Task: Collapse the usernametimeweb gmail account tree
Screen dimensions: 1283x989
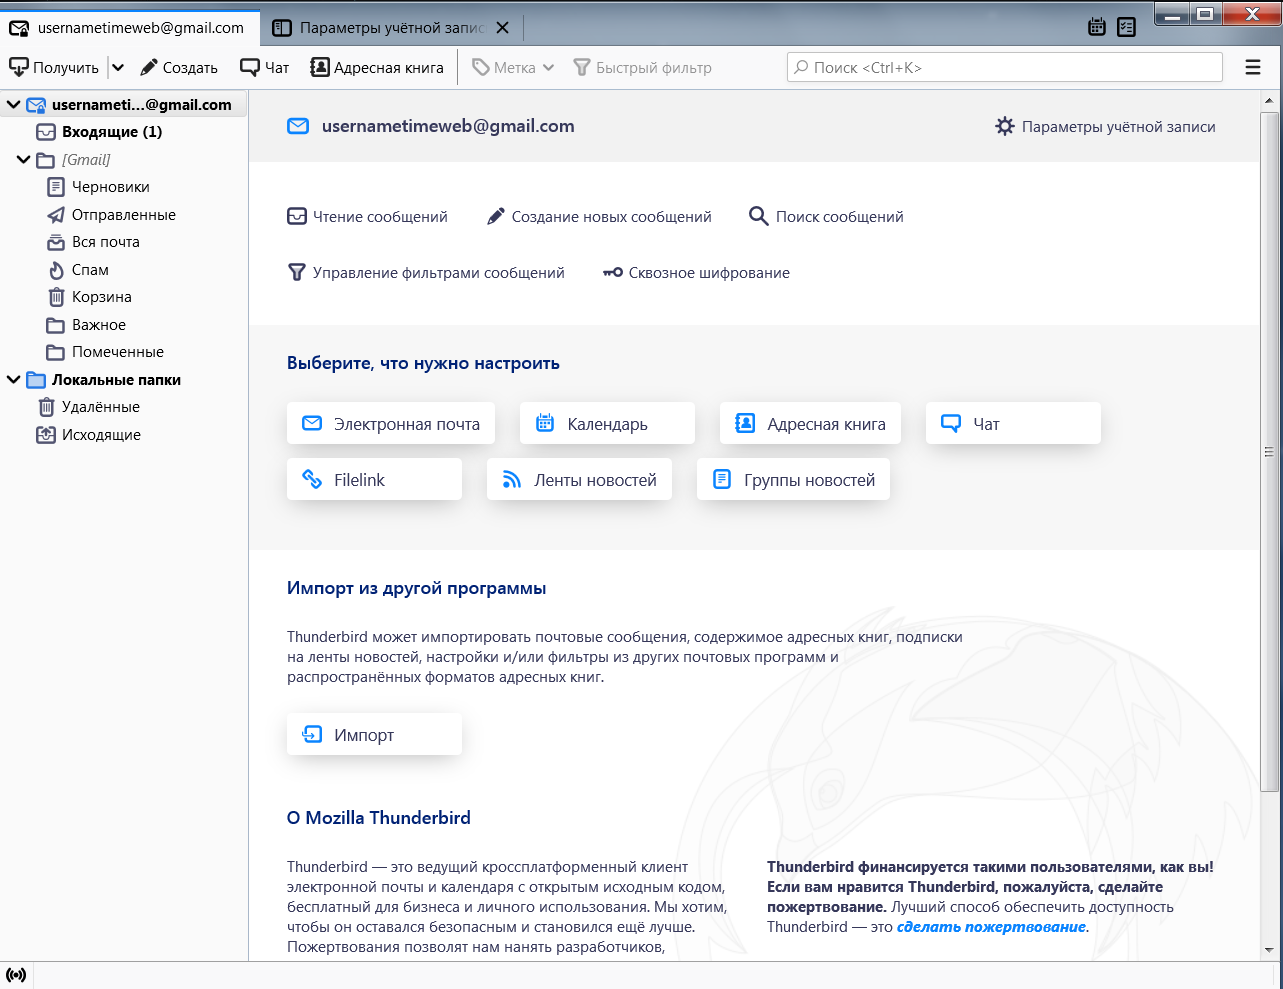Action: pyautogui.click(x=14, y=105)
